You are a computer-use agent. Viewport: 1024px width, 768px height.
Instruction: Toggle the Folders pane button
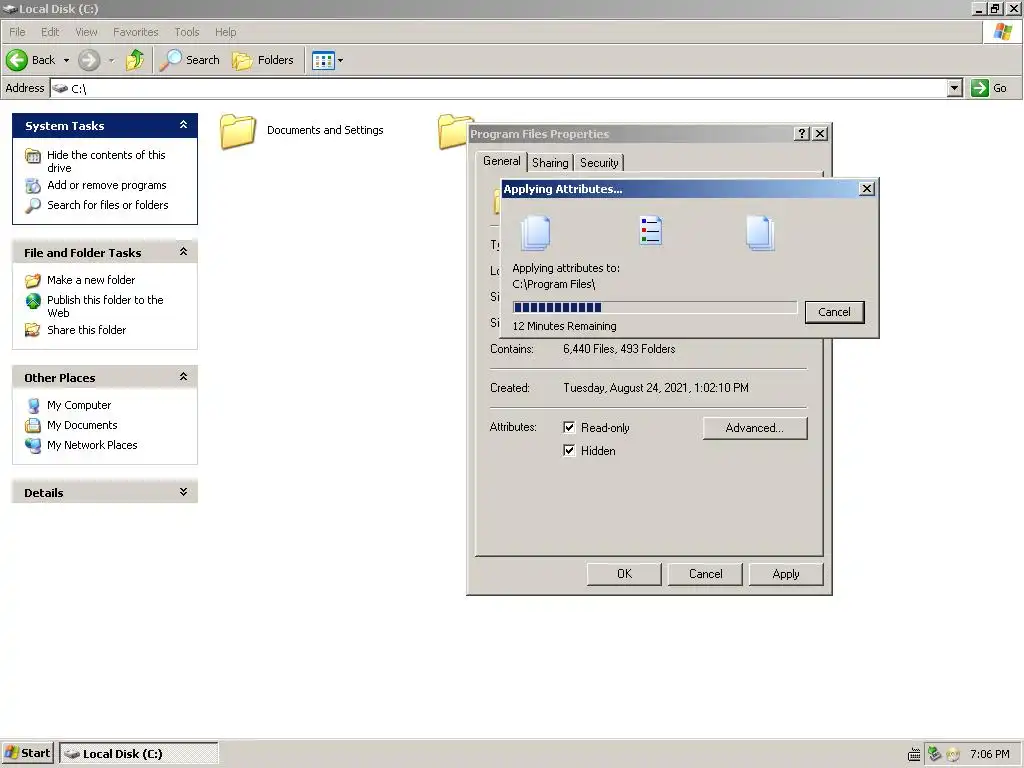click(263, 60)
